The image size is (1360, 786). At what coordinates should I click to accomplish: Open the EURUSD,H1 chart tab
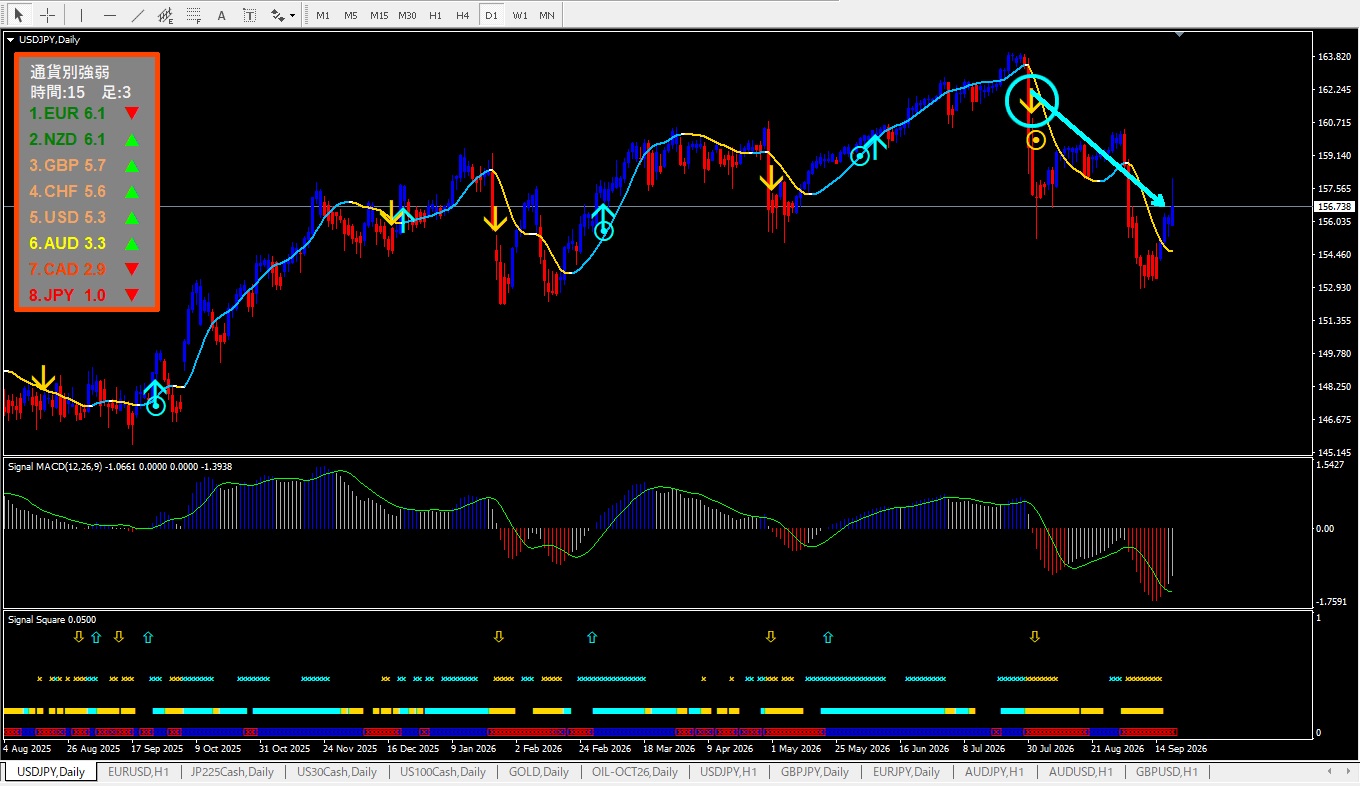(140, 772)
